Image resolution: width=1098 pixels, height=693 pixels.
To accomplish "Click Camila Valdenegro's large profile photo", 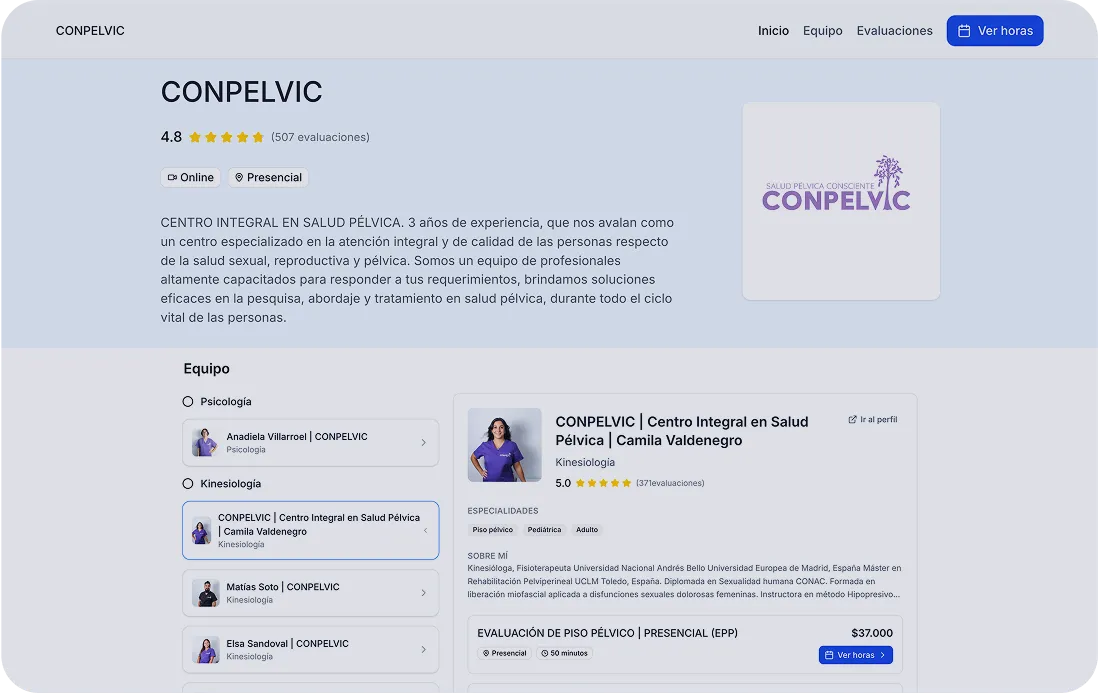I will tap(504, 445).
